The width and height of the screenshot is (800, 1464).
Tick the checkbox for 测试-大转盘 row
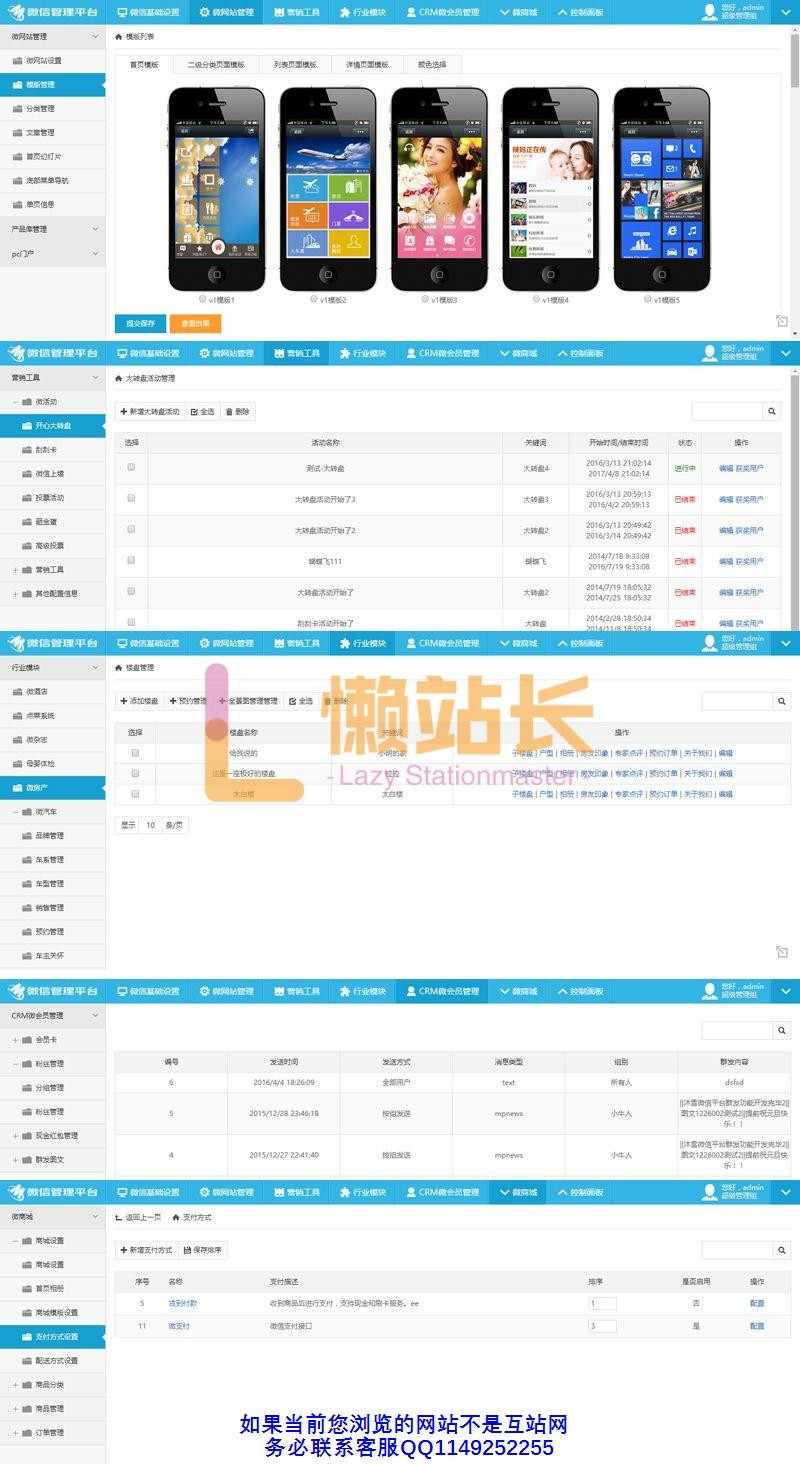click(x=131, y=467)
